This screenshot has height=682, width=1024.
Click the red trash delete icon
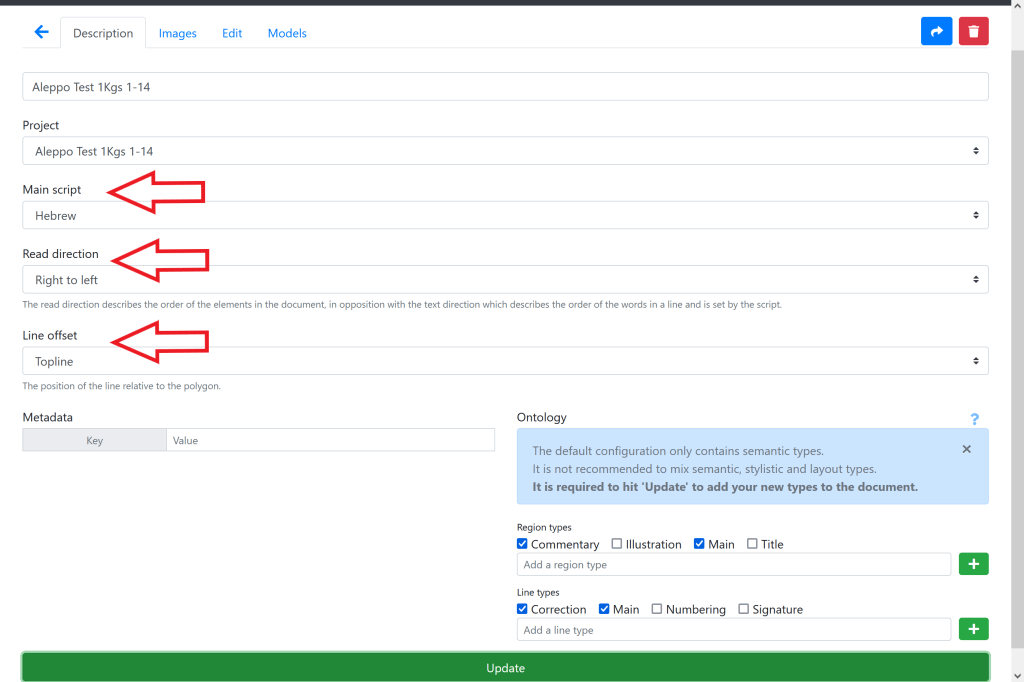[973, 32]
